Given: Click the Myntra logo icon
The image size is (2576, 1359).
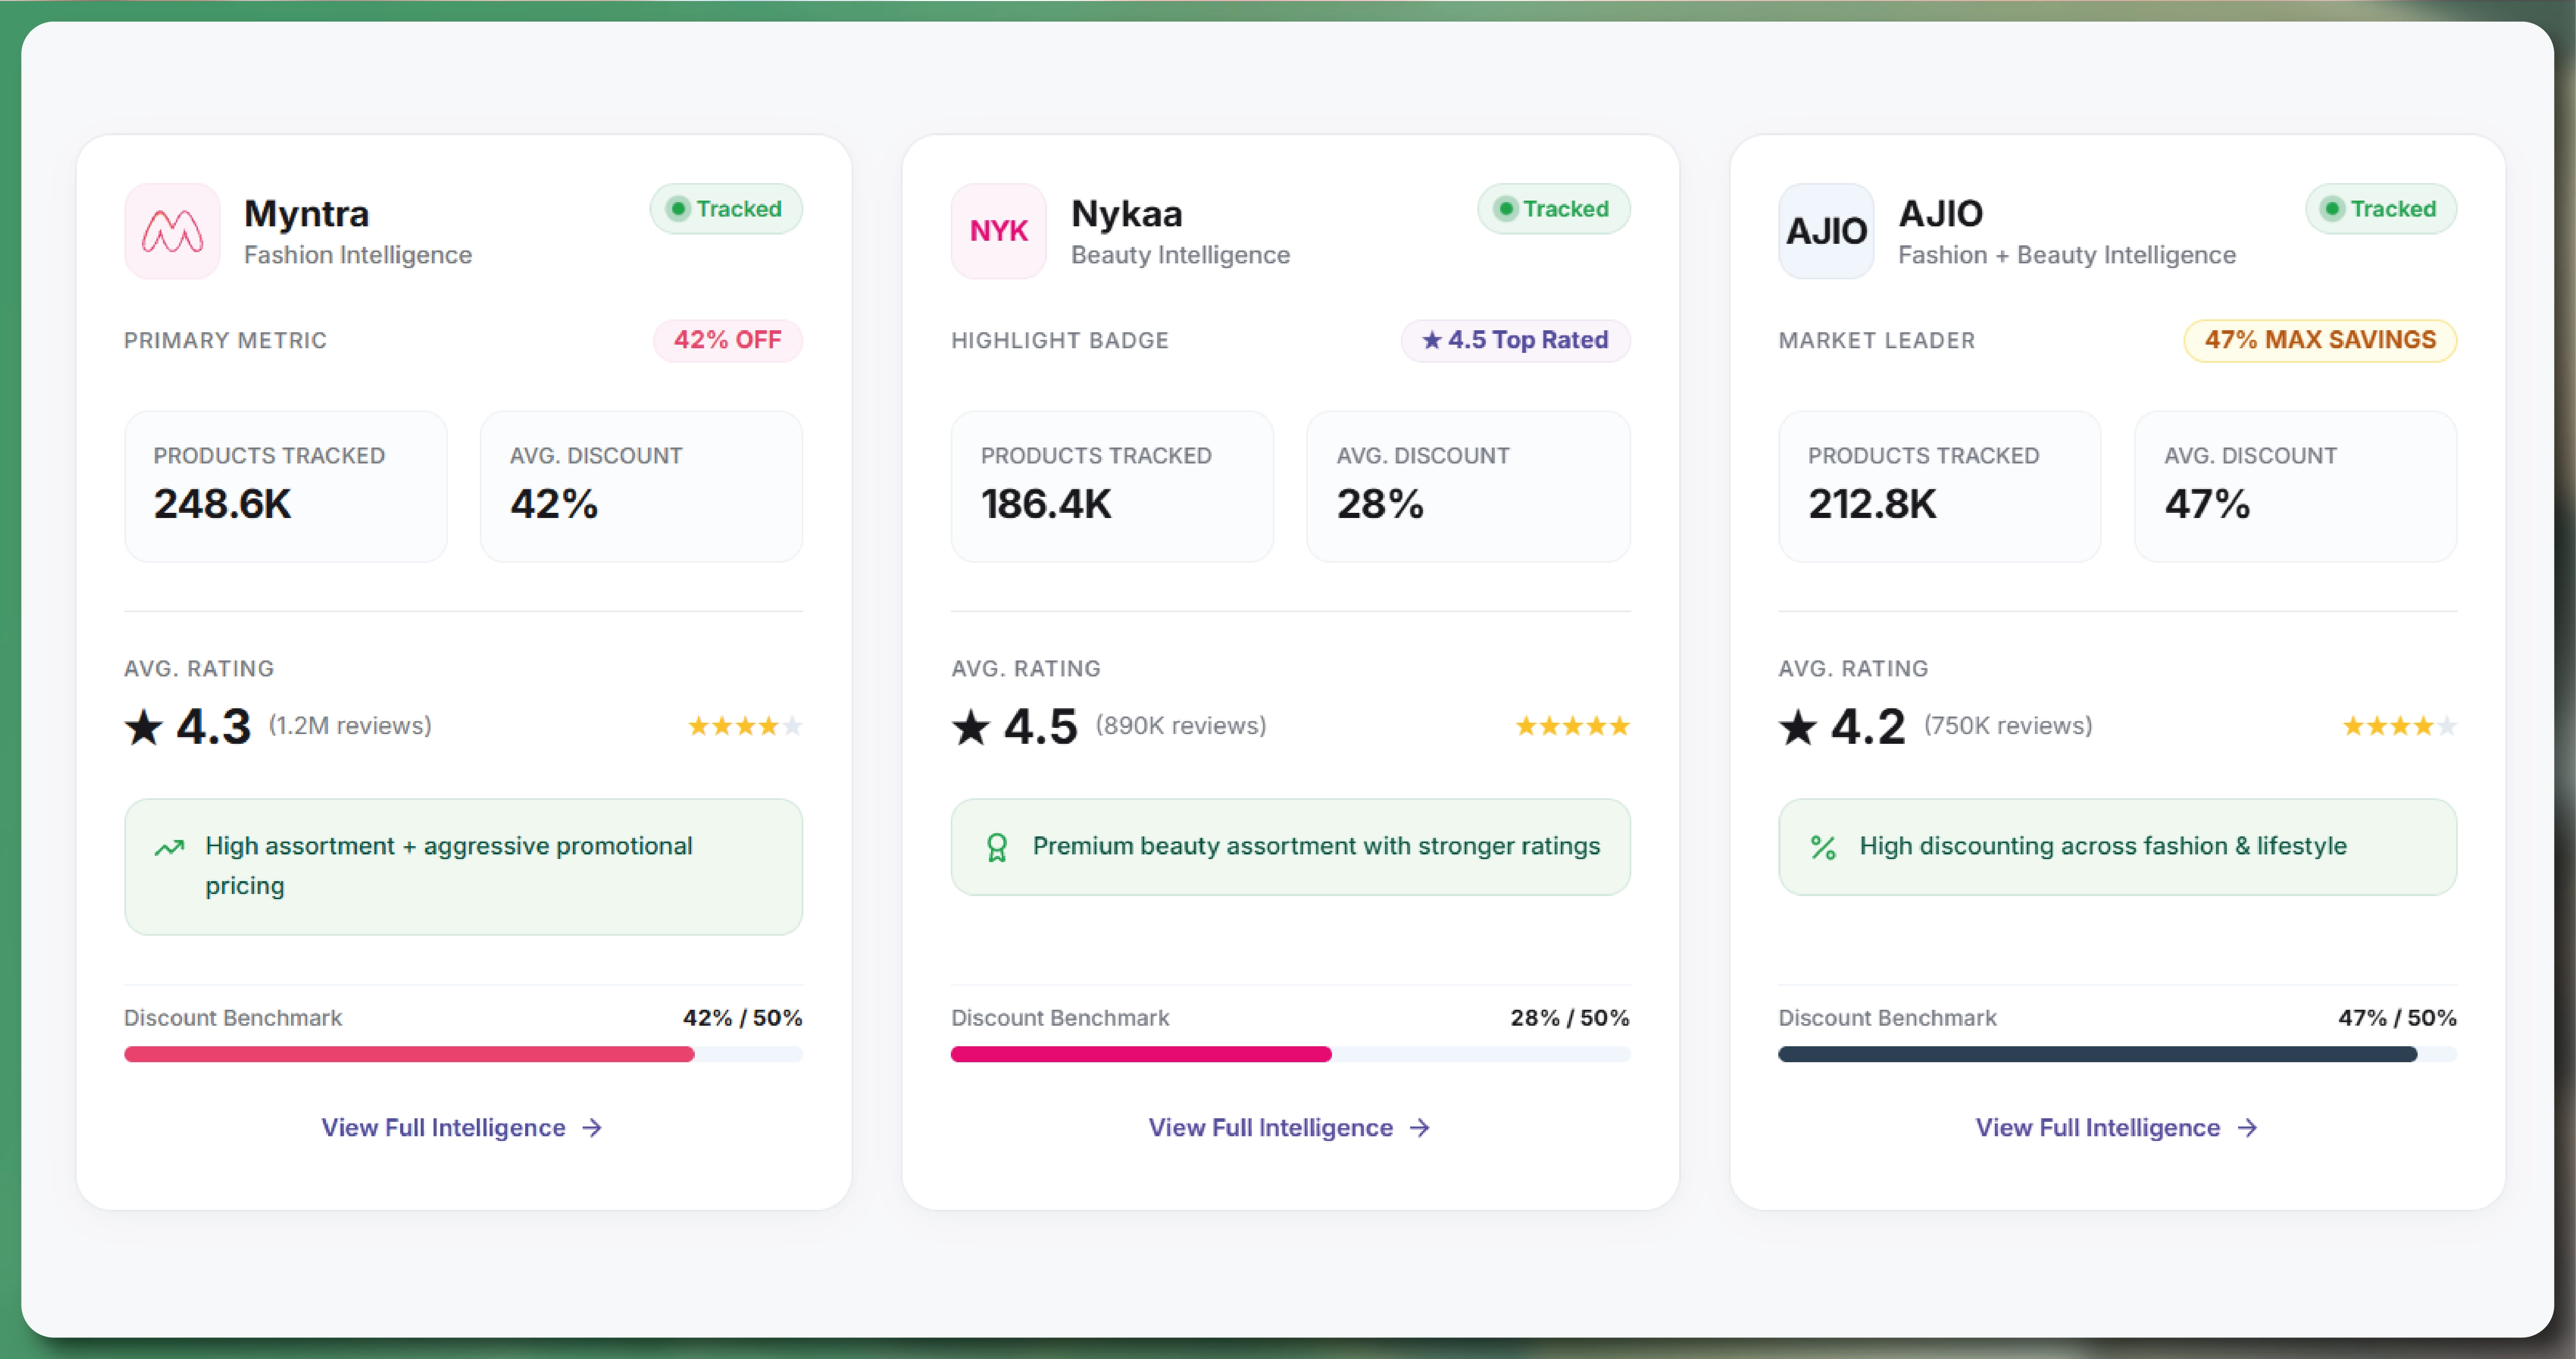Looking at the screenshot, I should tap(172, 231).
